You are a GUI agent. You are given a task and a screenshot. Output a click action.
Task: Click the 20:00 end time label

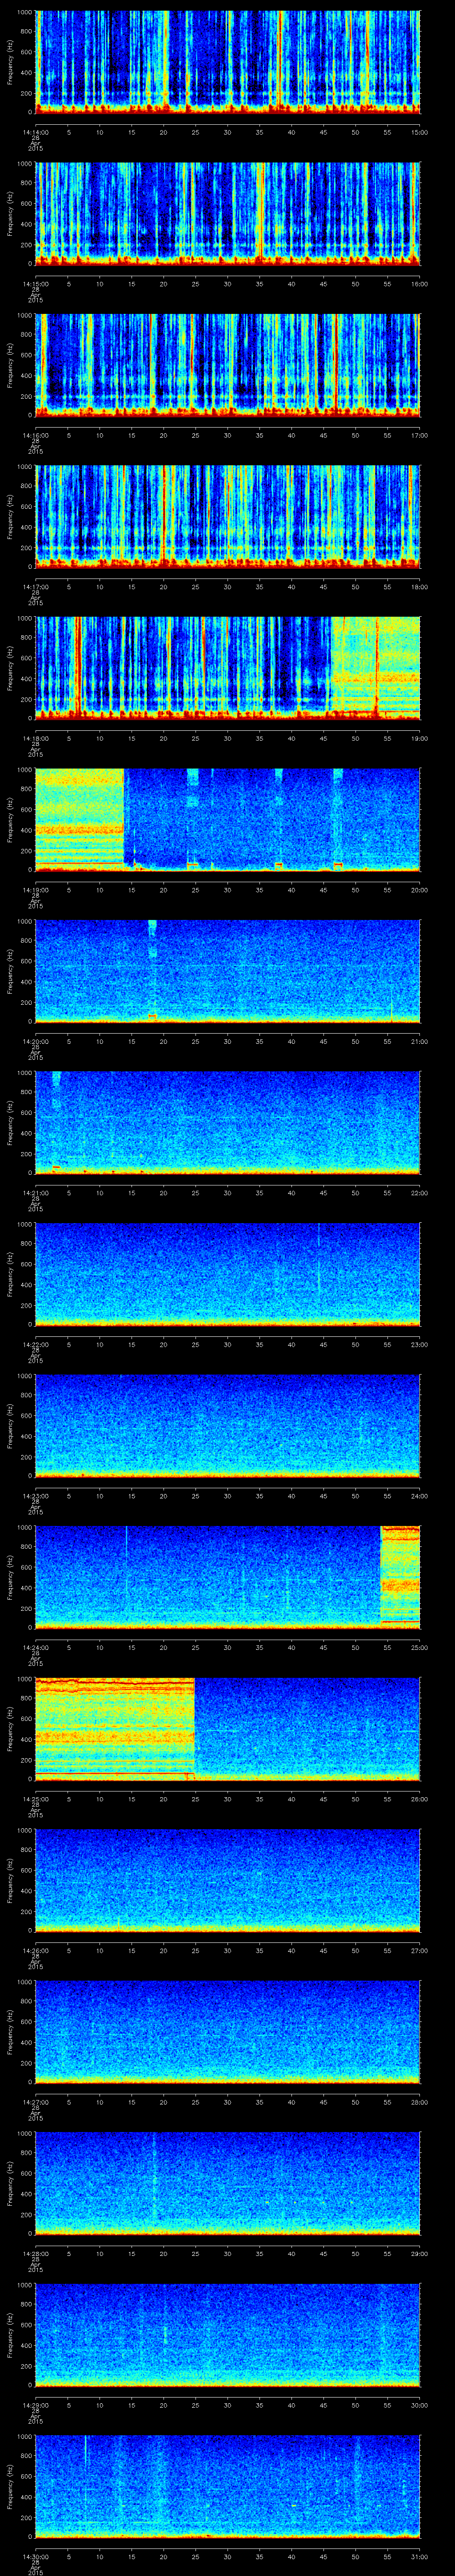[x=419, y=890]
